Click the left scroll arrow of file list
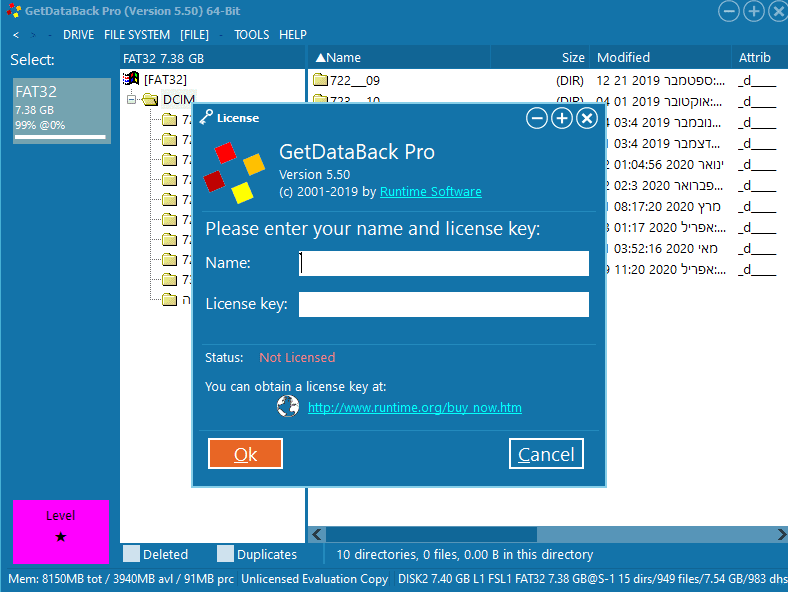Image resolution: width=788 pixels, height=592 pixels. (317, 534)
